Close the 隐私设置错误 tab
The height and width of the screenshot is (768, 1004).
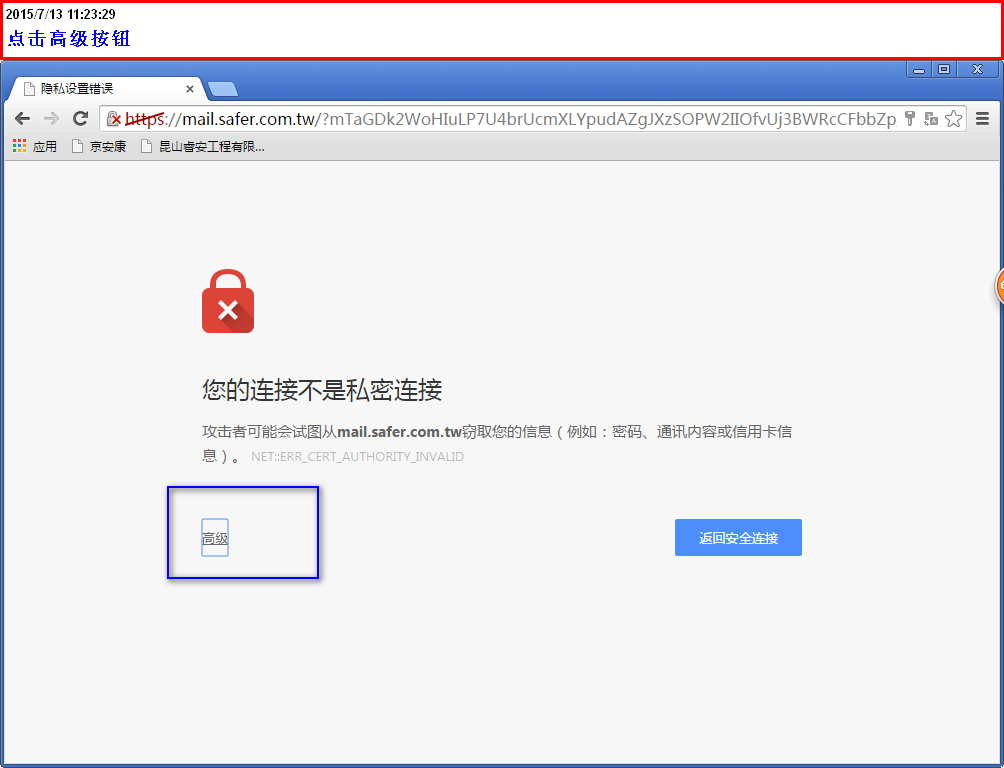pos(190,89)
